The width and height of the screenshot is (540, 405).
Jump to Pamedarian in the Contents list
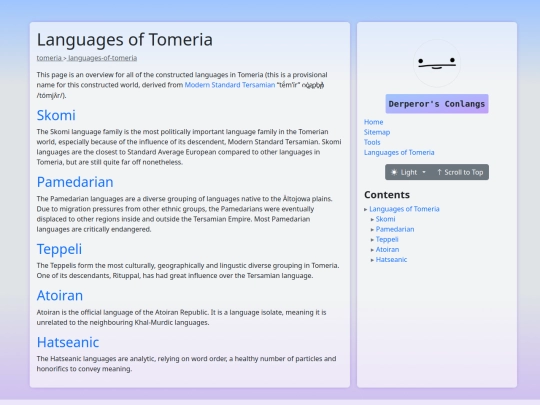(x=395, y=229)
